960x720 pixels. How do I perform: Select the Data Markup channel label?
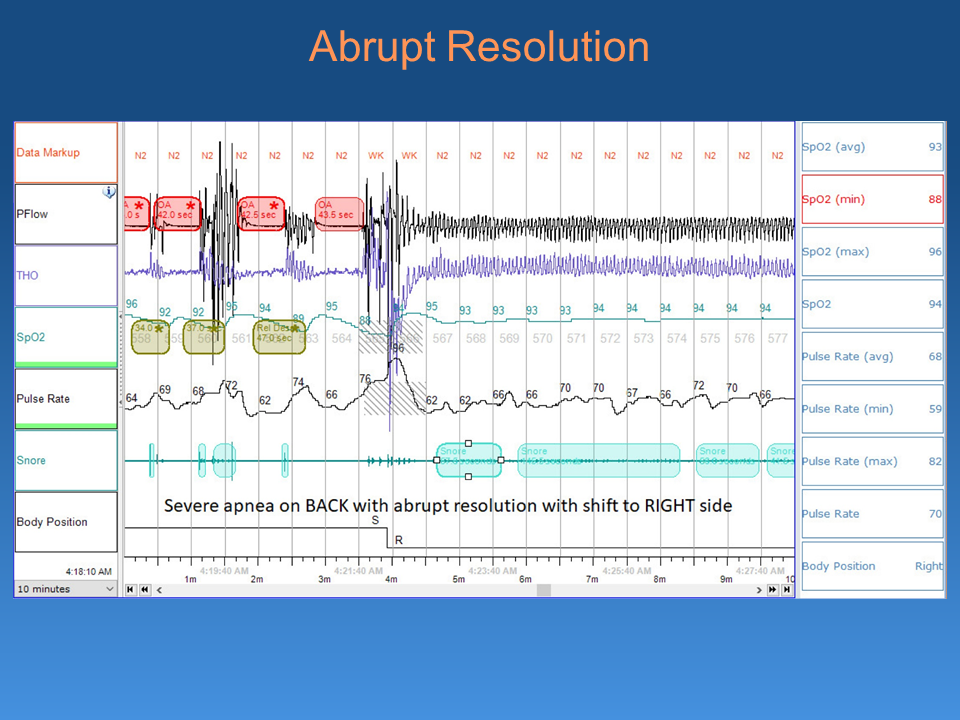click(x=66, y=153)
